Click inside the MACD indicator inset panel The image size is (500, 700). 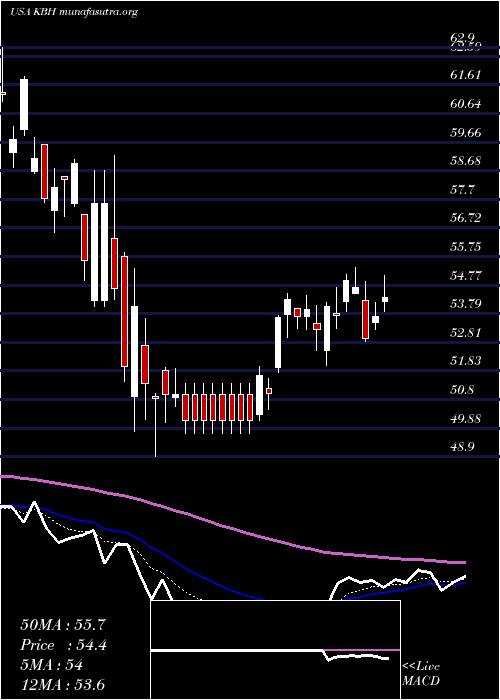click(275, 650)
